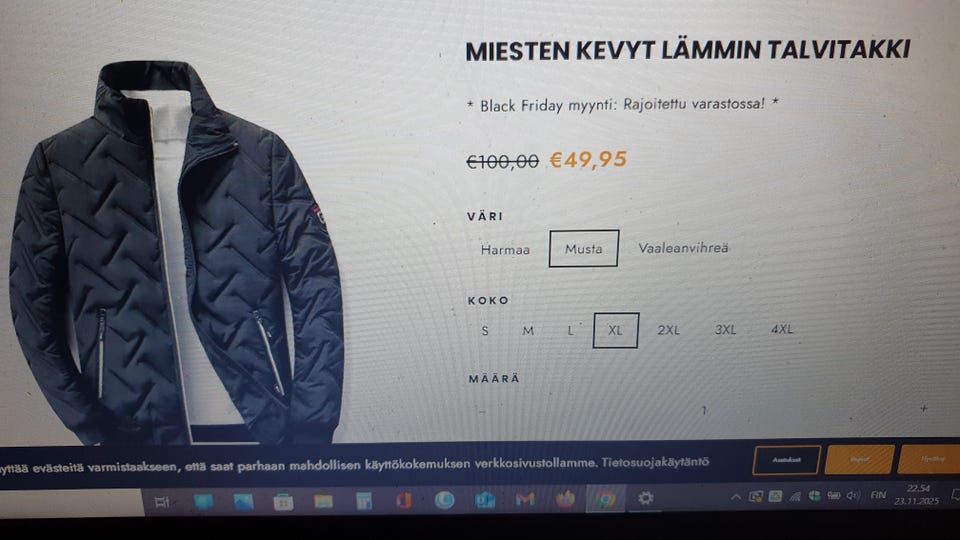Open Windows Settings gear icon
Viewport: 960px width, 540px height.
pos(645,498)
